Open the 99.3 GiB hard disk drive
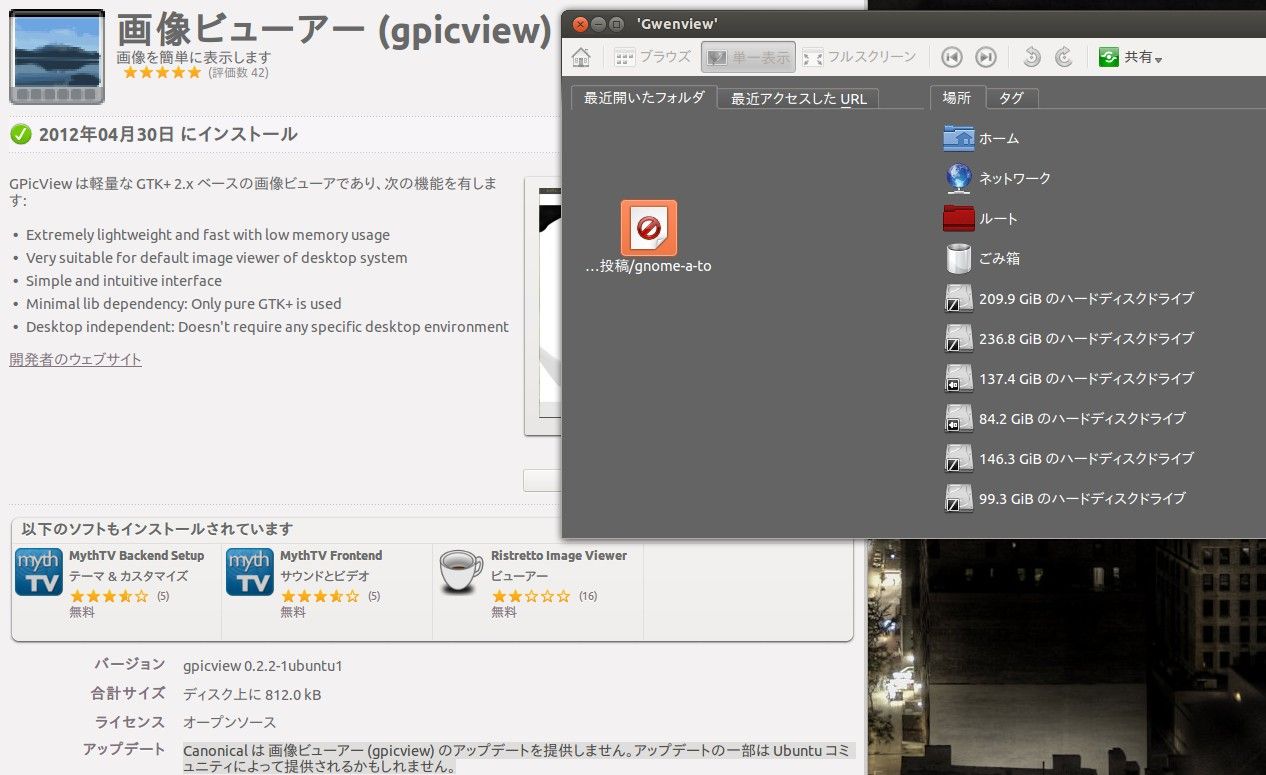This screenshot has height=775, width=1266. 1065,498
